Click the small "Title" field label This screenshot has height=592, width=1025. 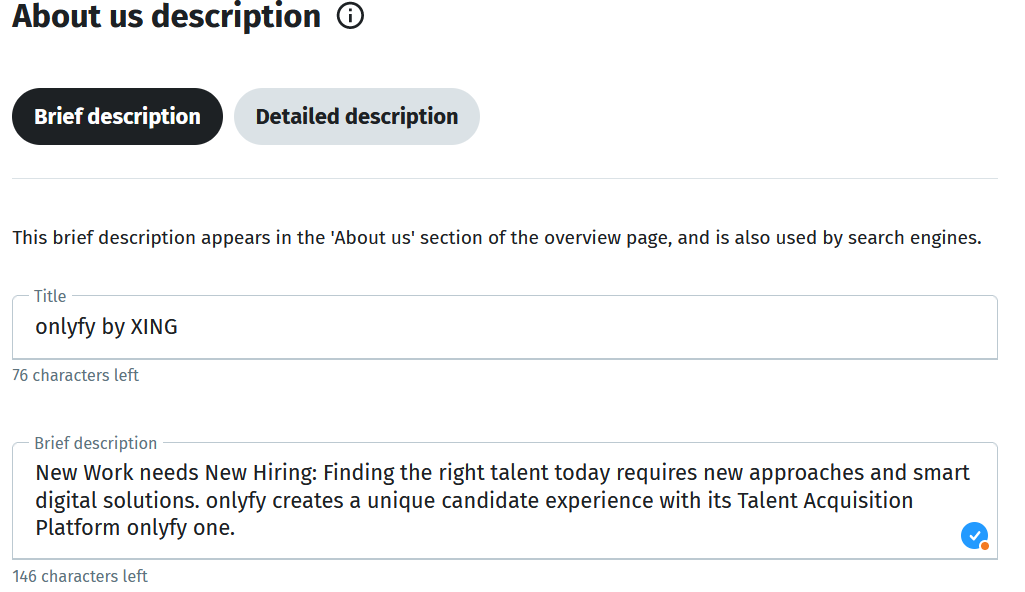click(50, 296)
